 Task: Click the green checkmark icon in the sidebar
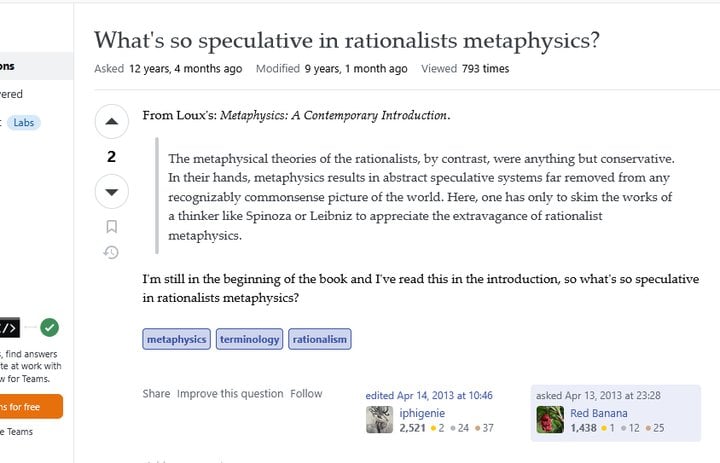[x=50, y=327]
